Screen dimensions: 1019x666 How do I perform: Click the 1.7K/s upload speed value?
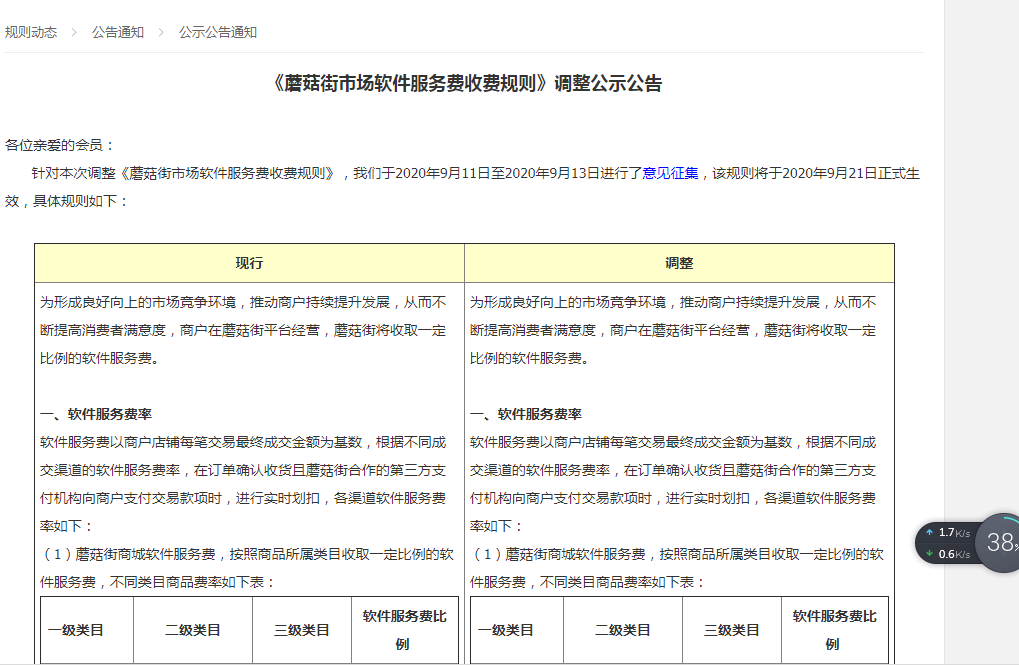tap(954, 533)
